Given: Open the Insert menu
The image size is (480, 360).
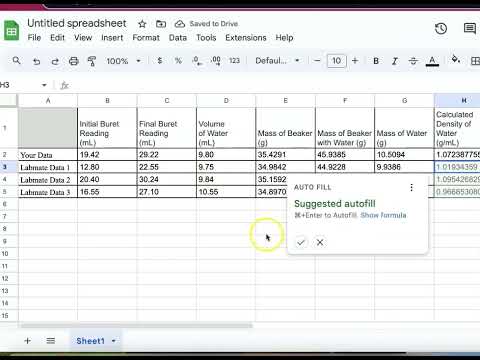Looking at the screenshot, I should point(112,38).
